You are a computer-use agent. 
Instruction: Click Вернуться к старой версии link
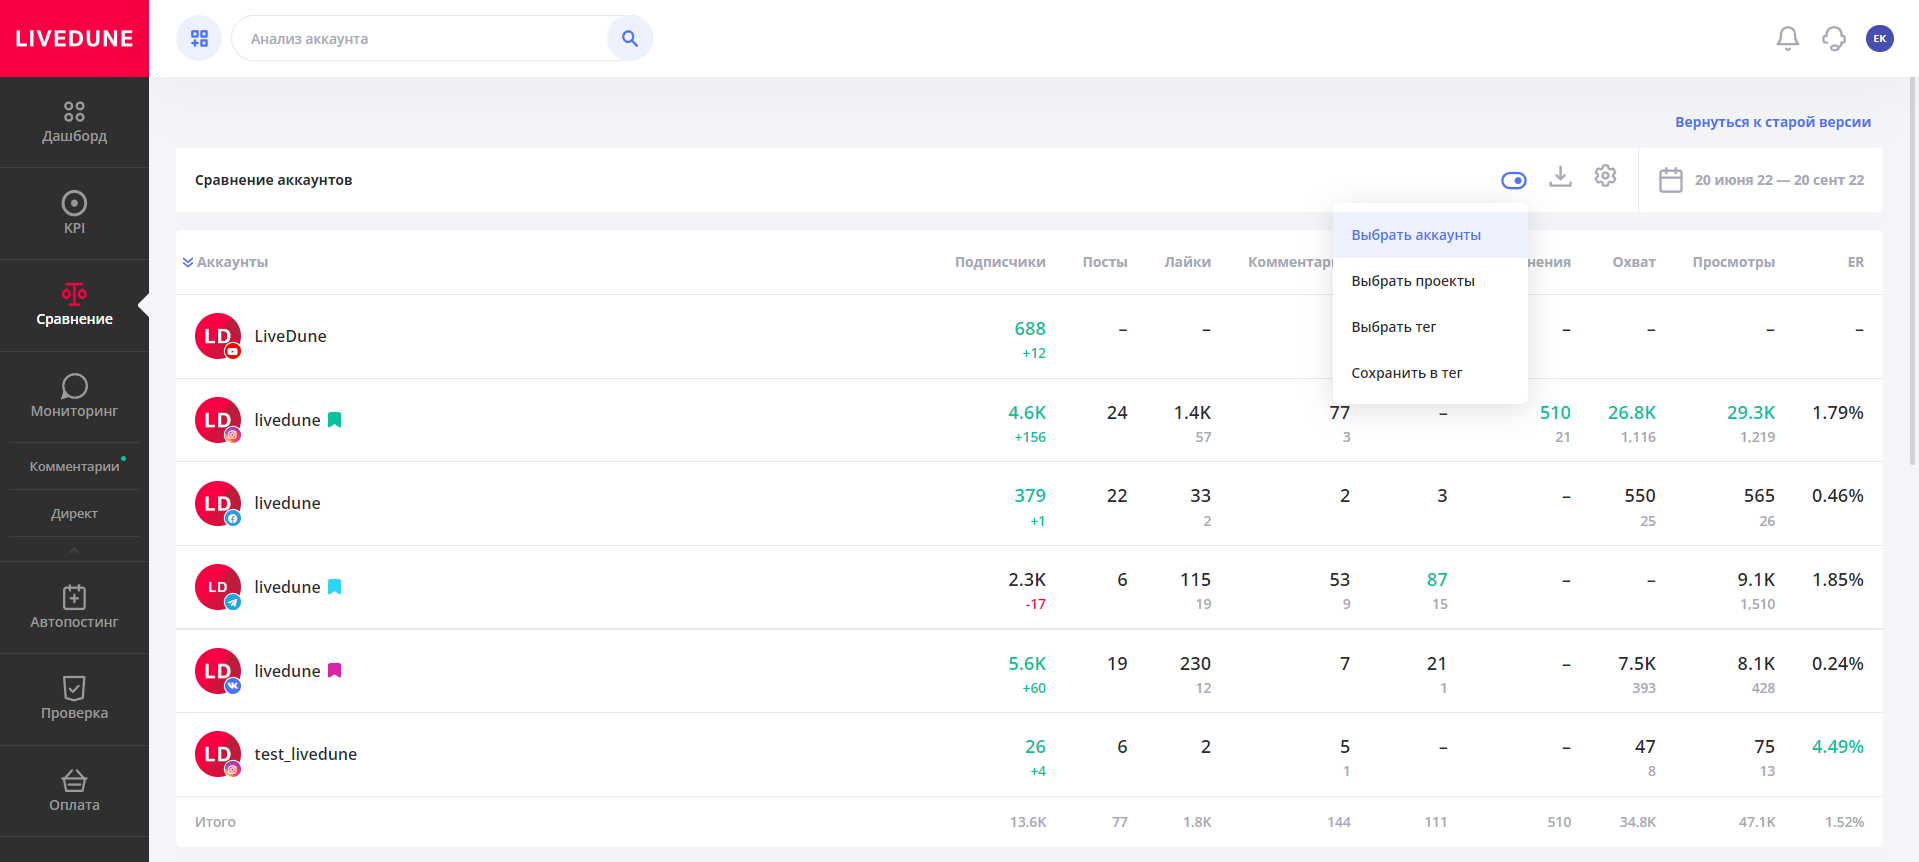pos(1772,122)
